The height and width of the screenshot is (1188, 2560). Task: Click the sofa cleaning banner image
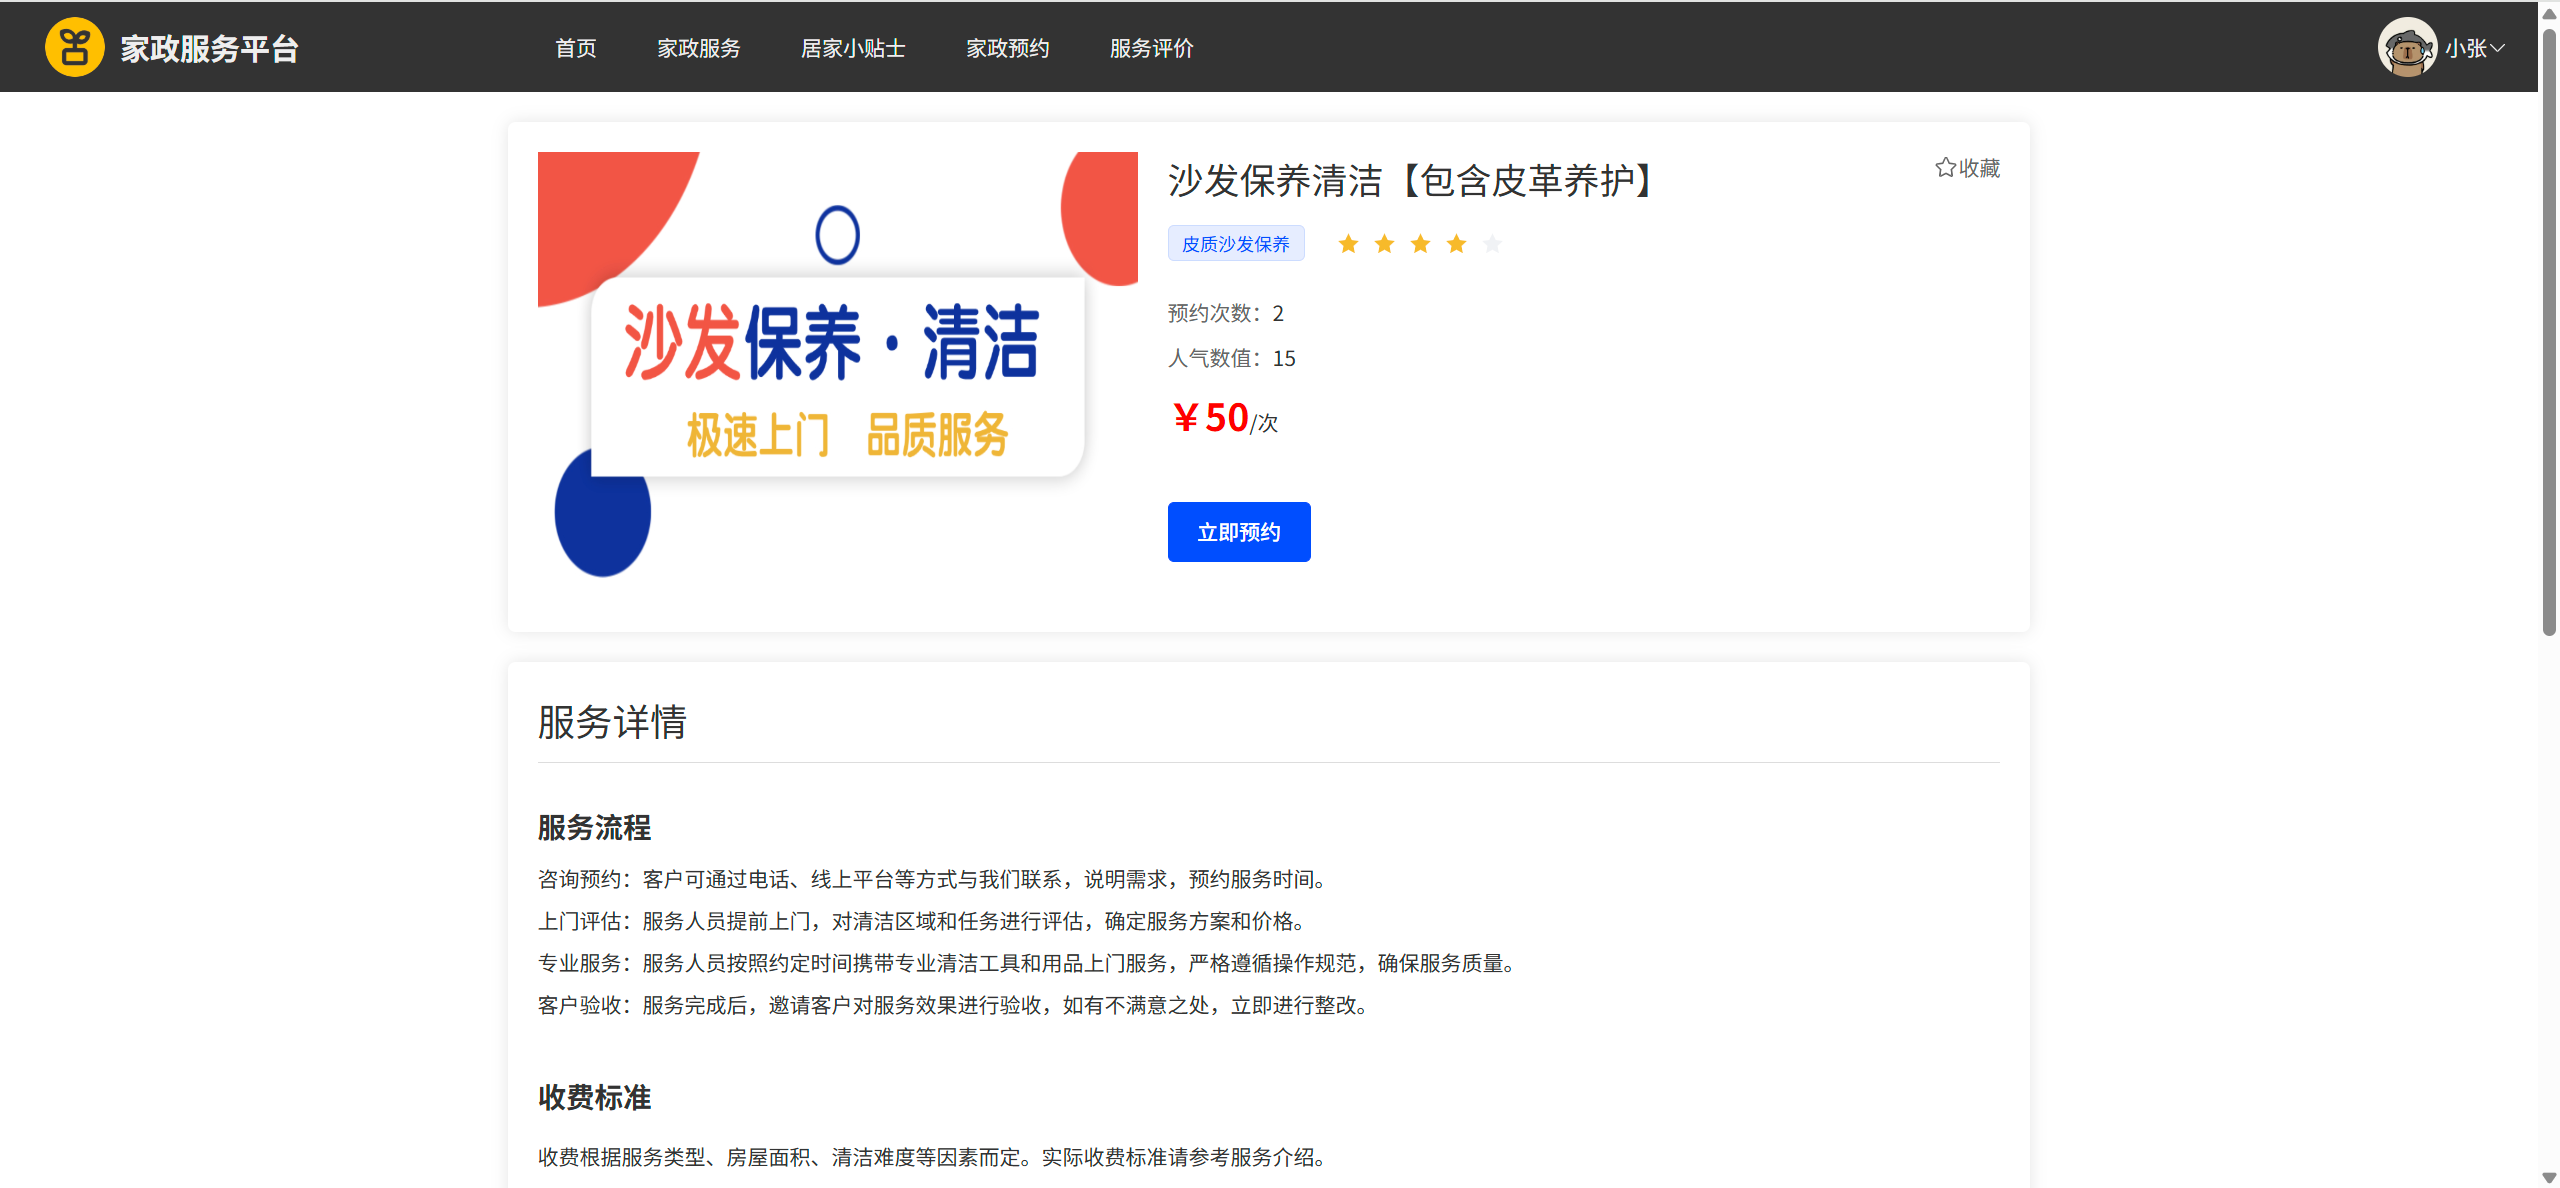point(838,365)
